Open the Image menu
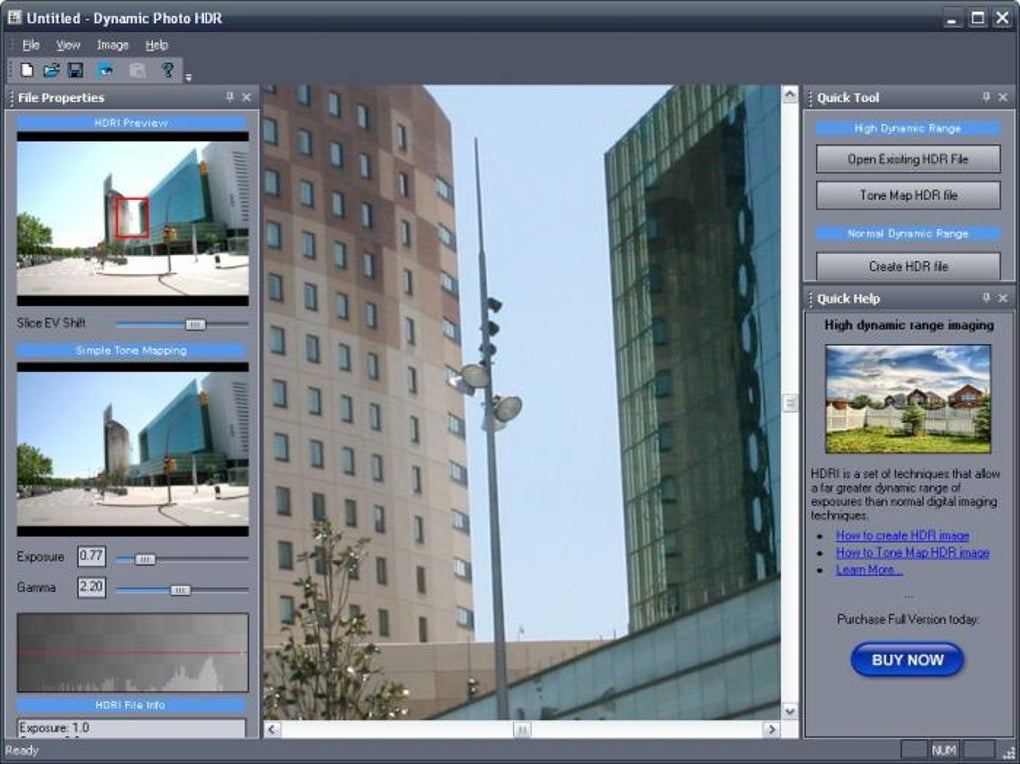The width and height of the screenshot is (1020, 764). click(x=113, y=45)
